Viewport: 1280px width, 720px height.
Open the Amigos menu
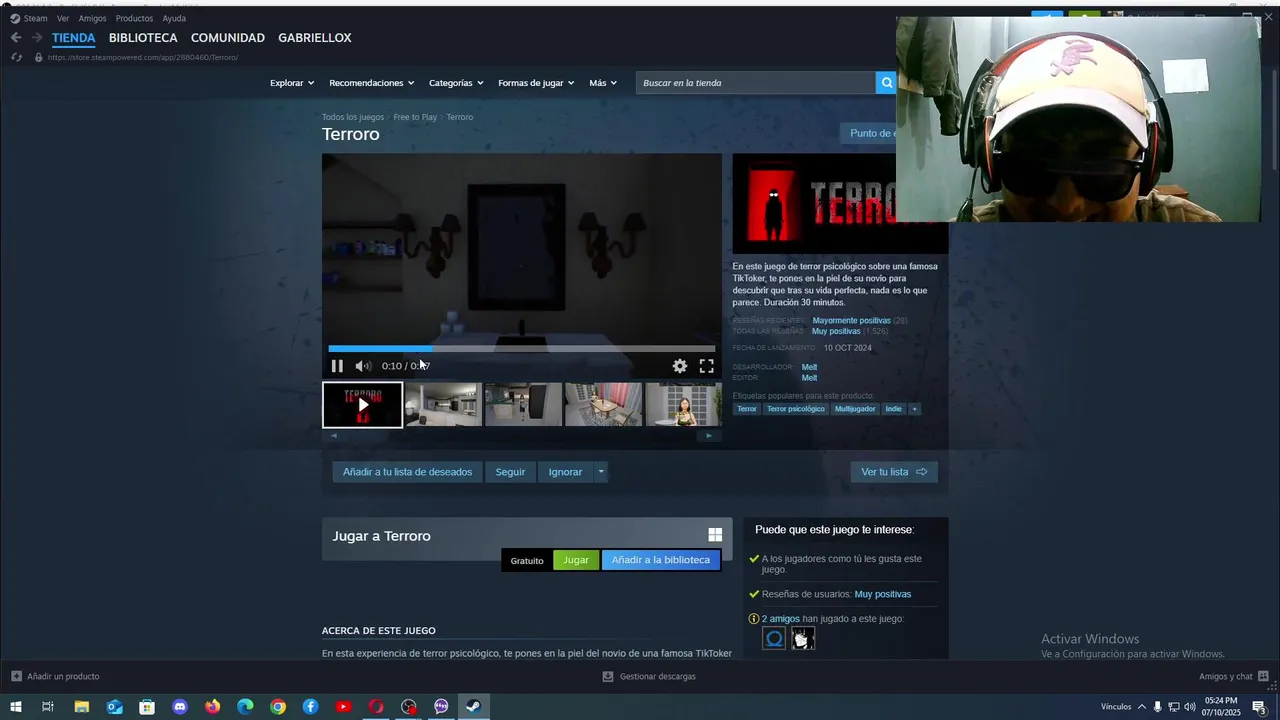(92, 18)
